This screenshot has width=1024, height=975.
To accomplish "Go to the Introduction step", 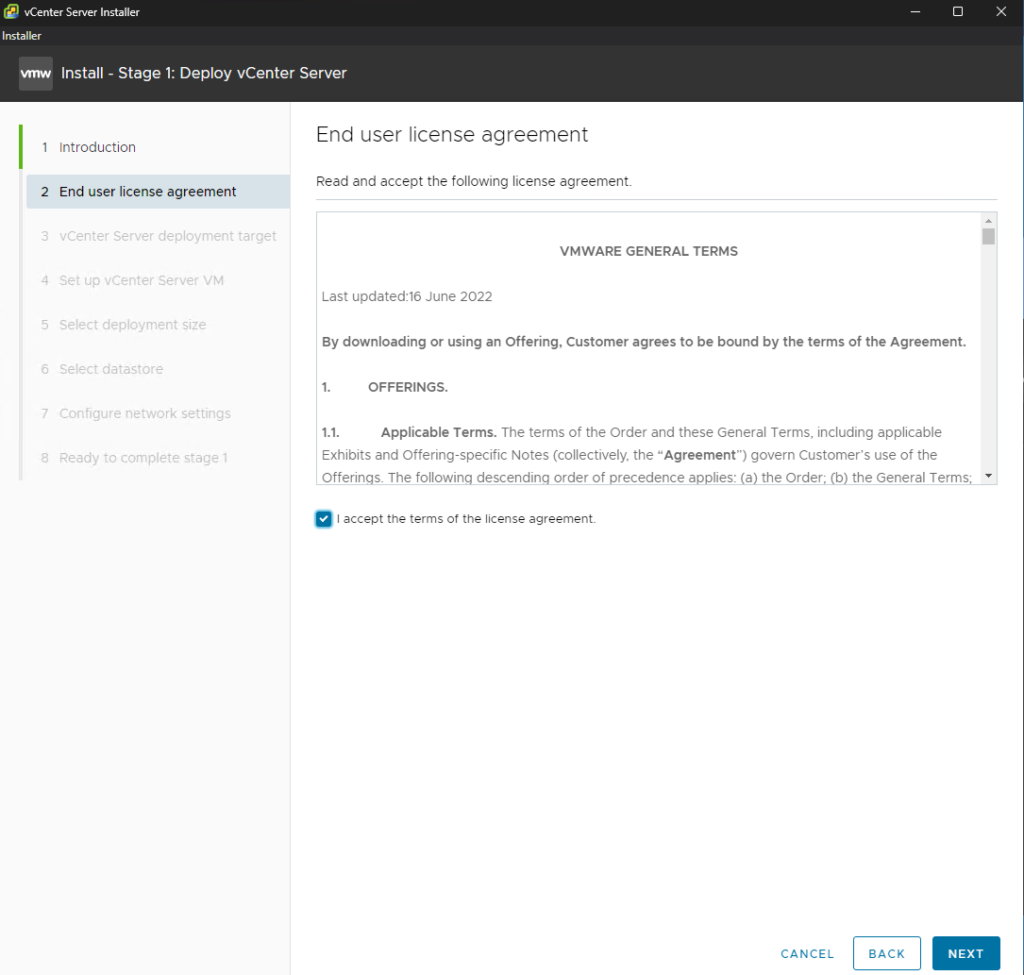I will (x=97, y=147).
